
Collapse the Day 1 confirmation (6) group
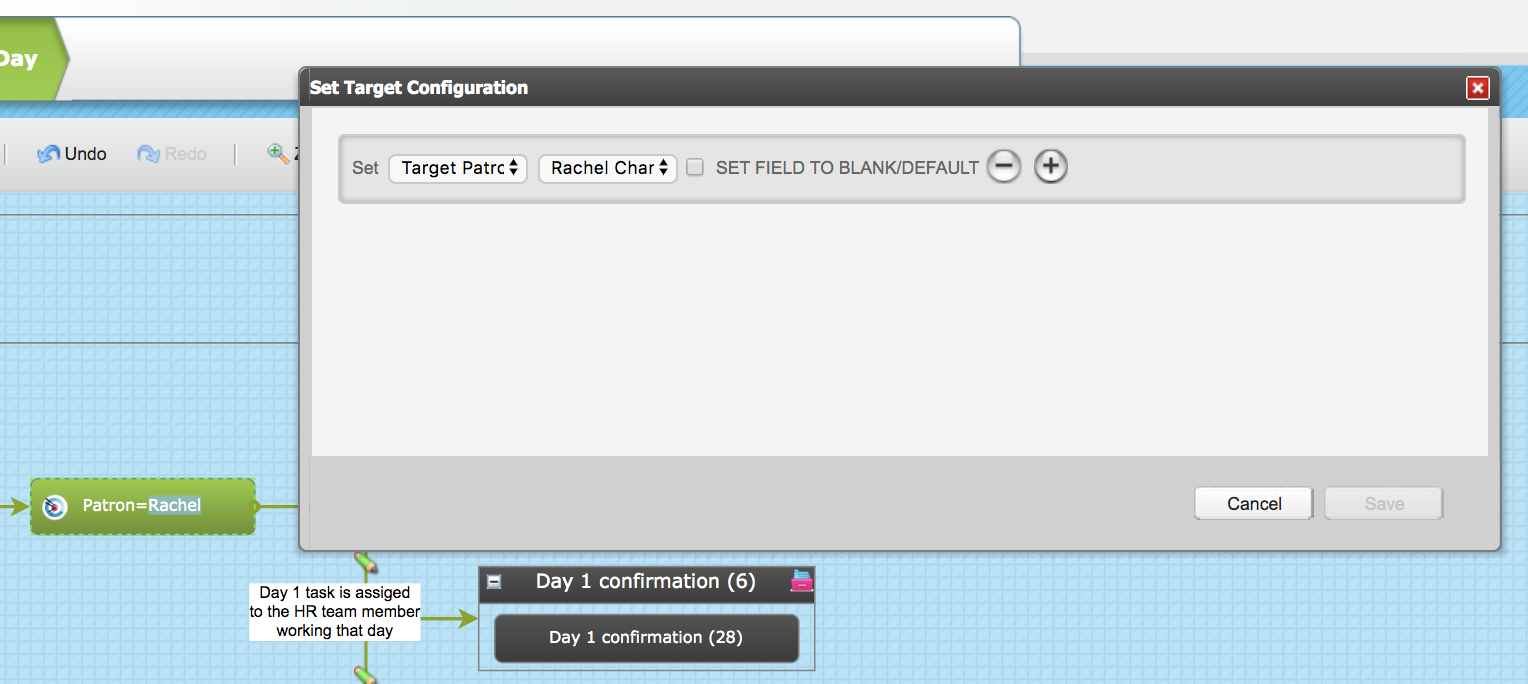[x=493, y=582]
